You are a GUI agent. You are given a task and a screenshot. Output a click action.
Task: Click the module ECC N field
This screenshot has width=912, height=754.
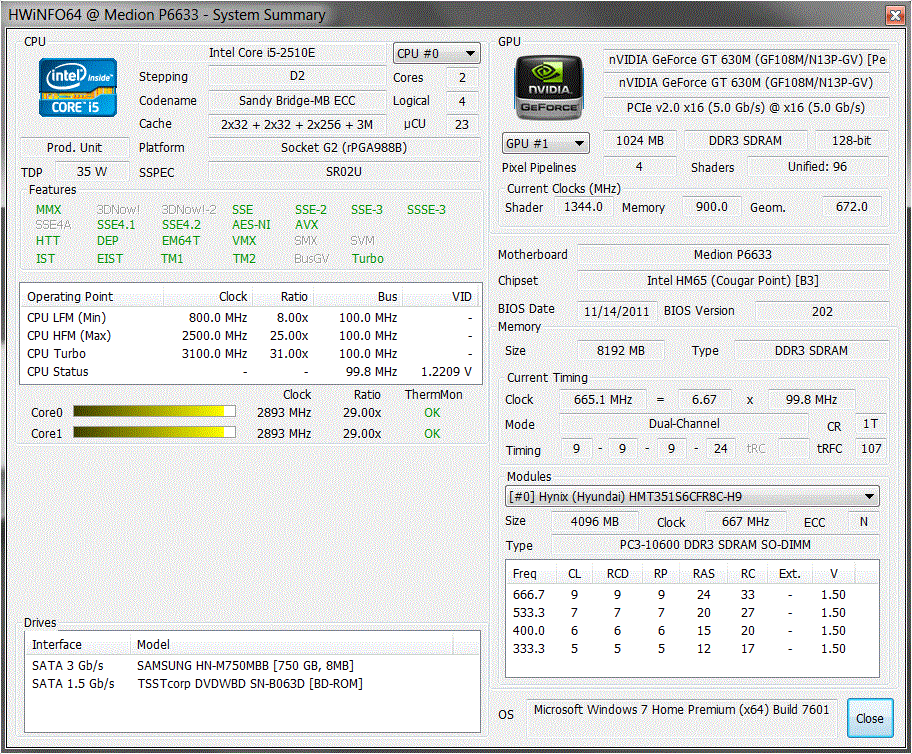coord(863,522)
